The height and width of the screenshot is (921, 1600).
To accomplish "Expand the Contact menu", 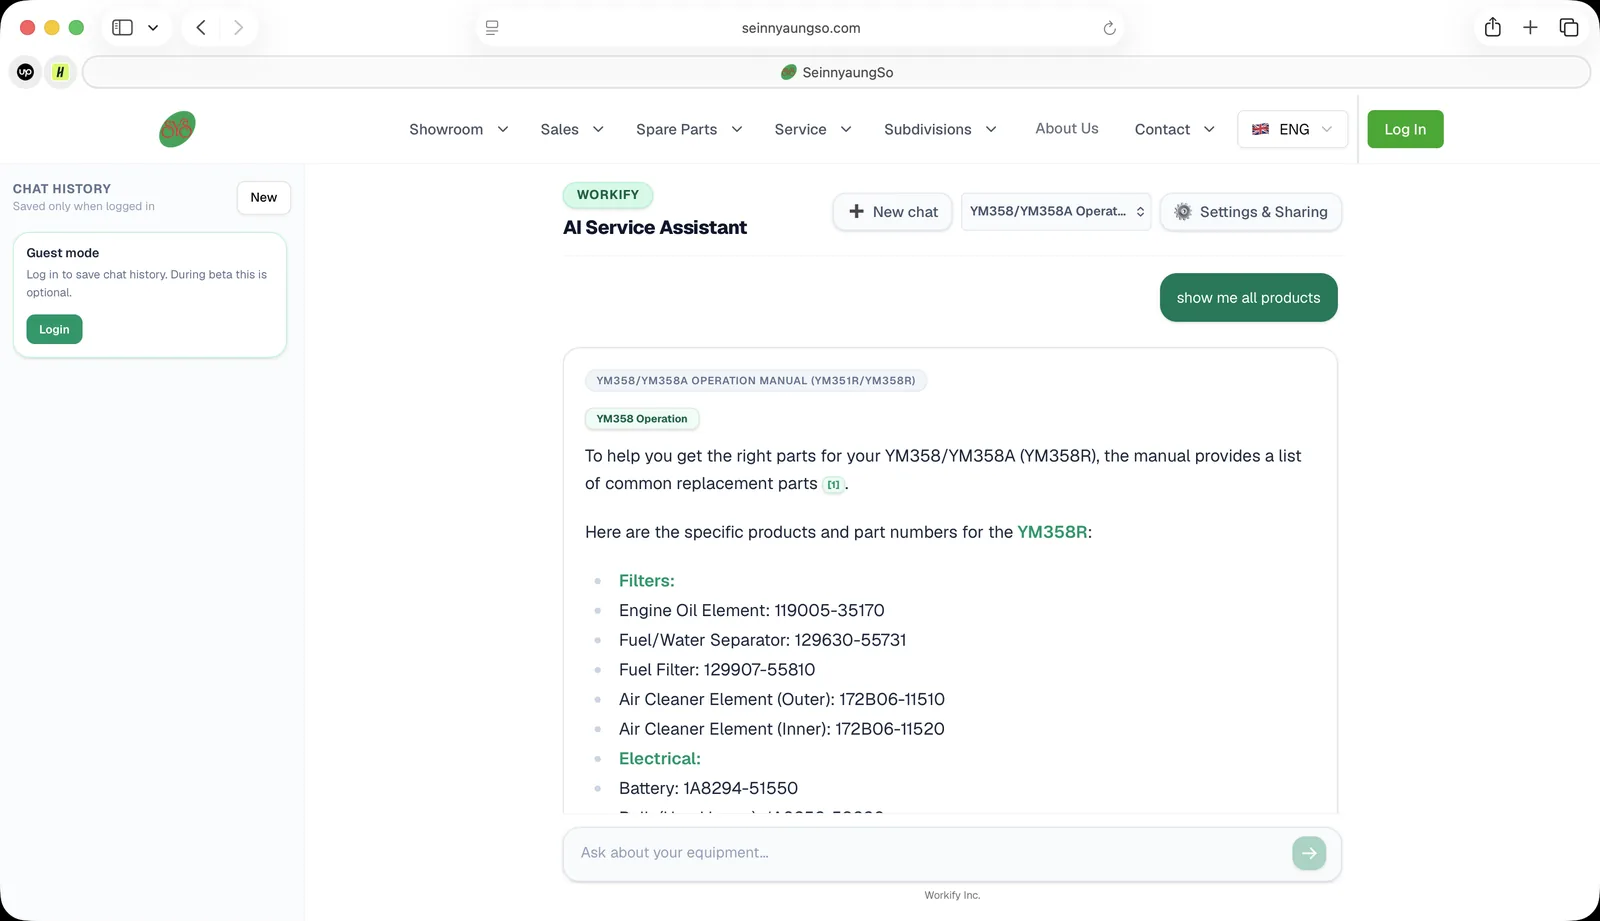I will (1175, 129).
